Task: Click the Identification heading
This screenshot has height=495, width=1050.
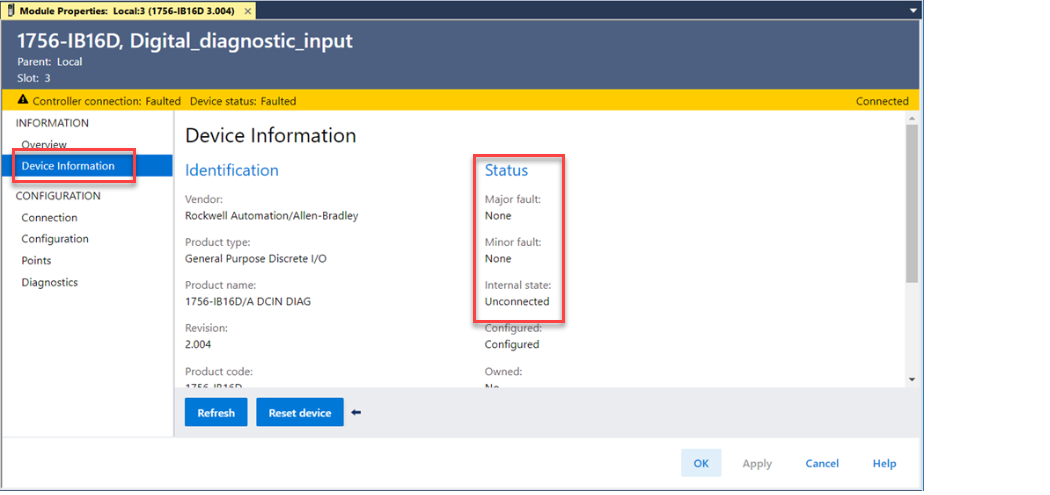Action: 232,170
